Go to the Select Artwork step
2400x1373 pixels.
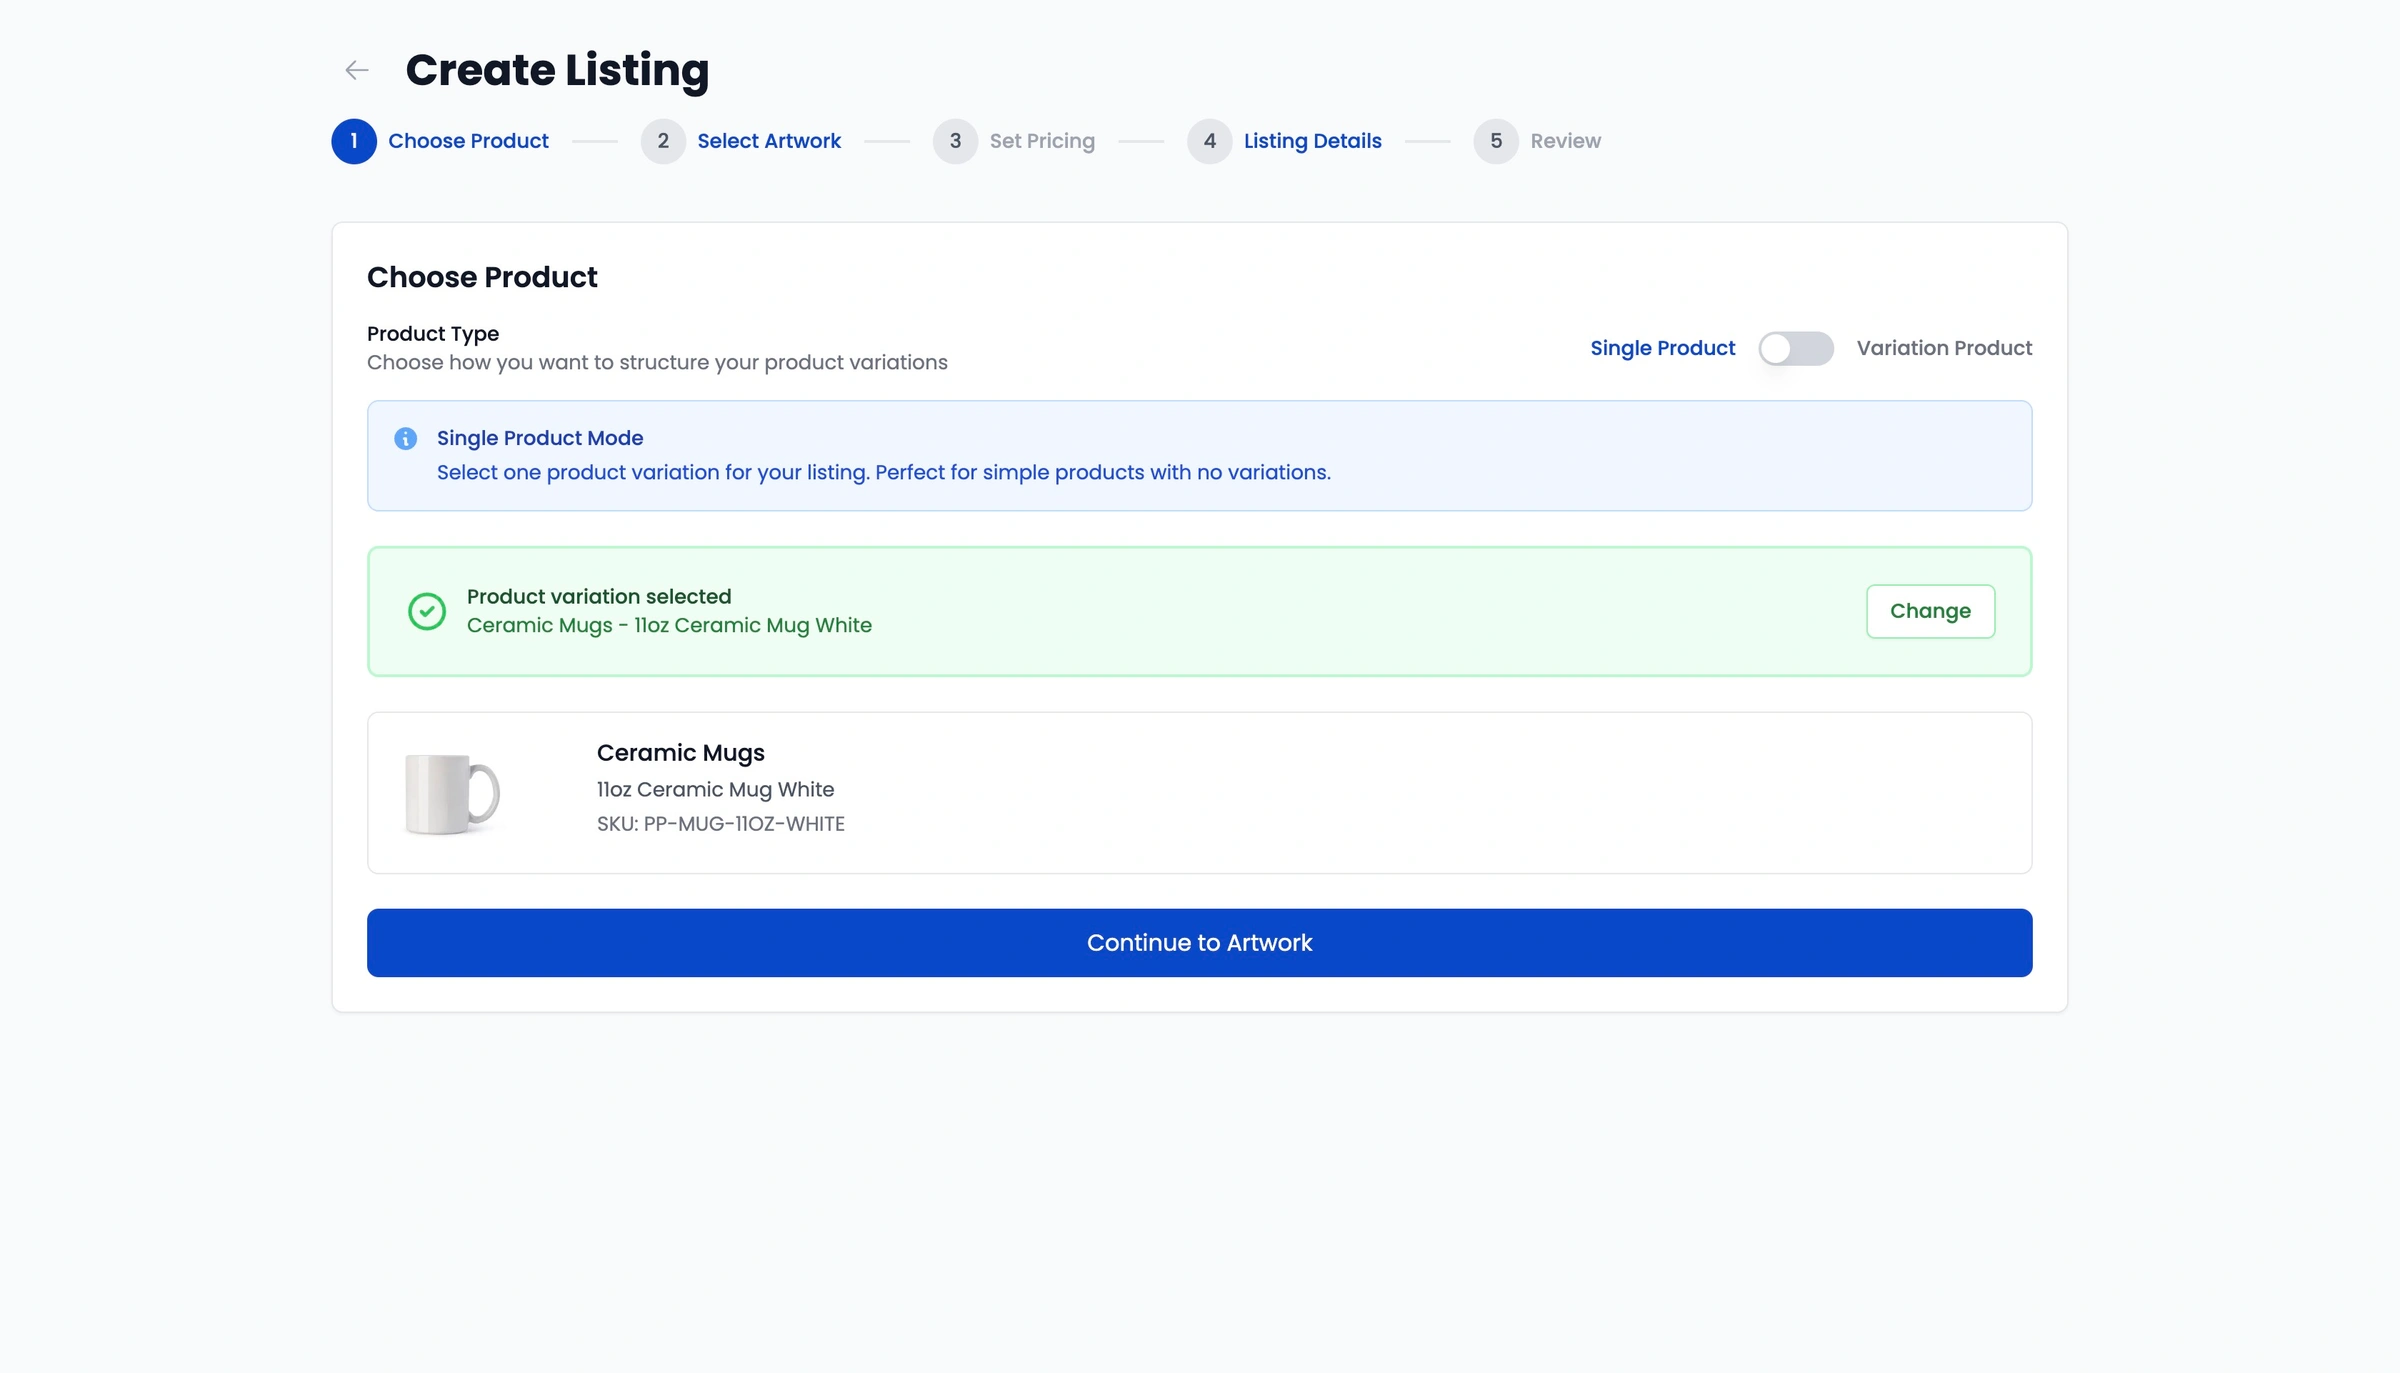click(769, 141)
